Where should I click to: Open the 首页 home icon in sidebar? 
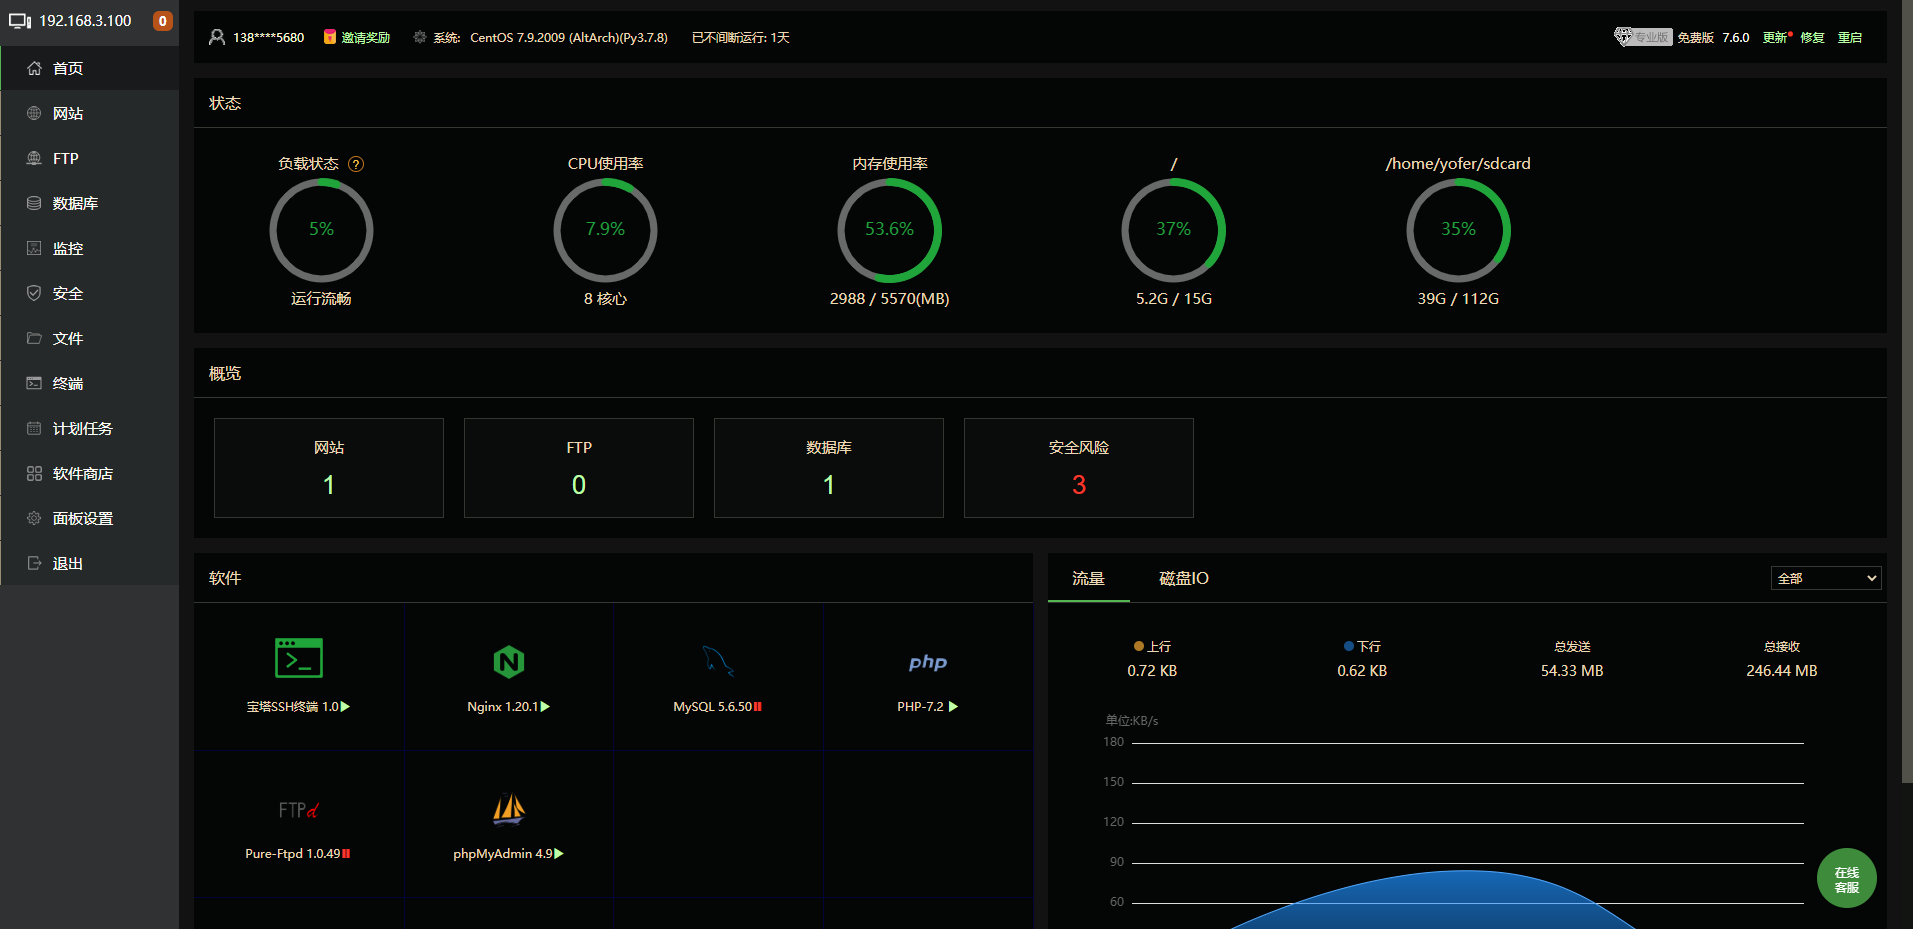coord(34,68)
